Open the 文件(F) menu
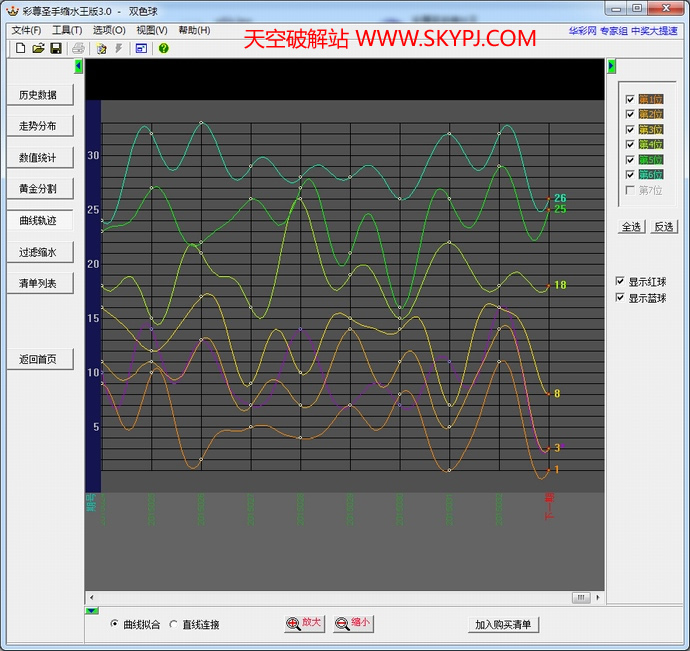This screenshot has width=690, height=651. tap(26, 31)
